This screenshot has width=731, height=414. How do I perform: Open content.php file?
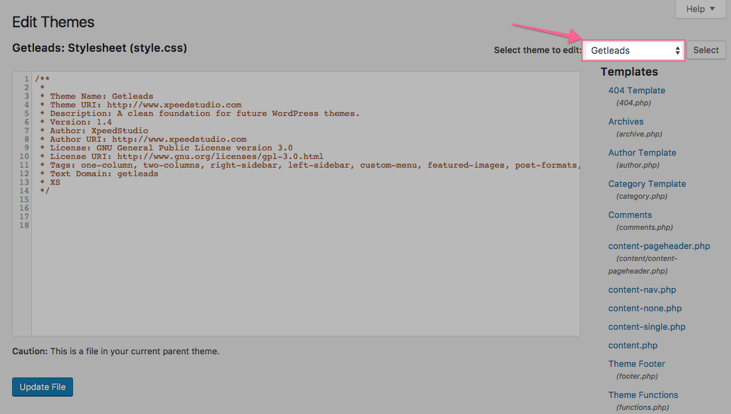[632, 345]
